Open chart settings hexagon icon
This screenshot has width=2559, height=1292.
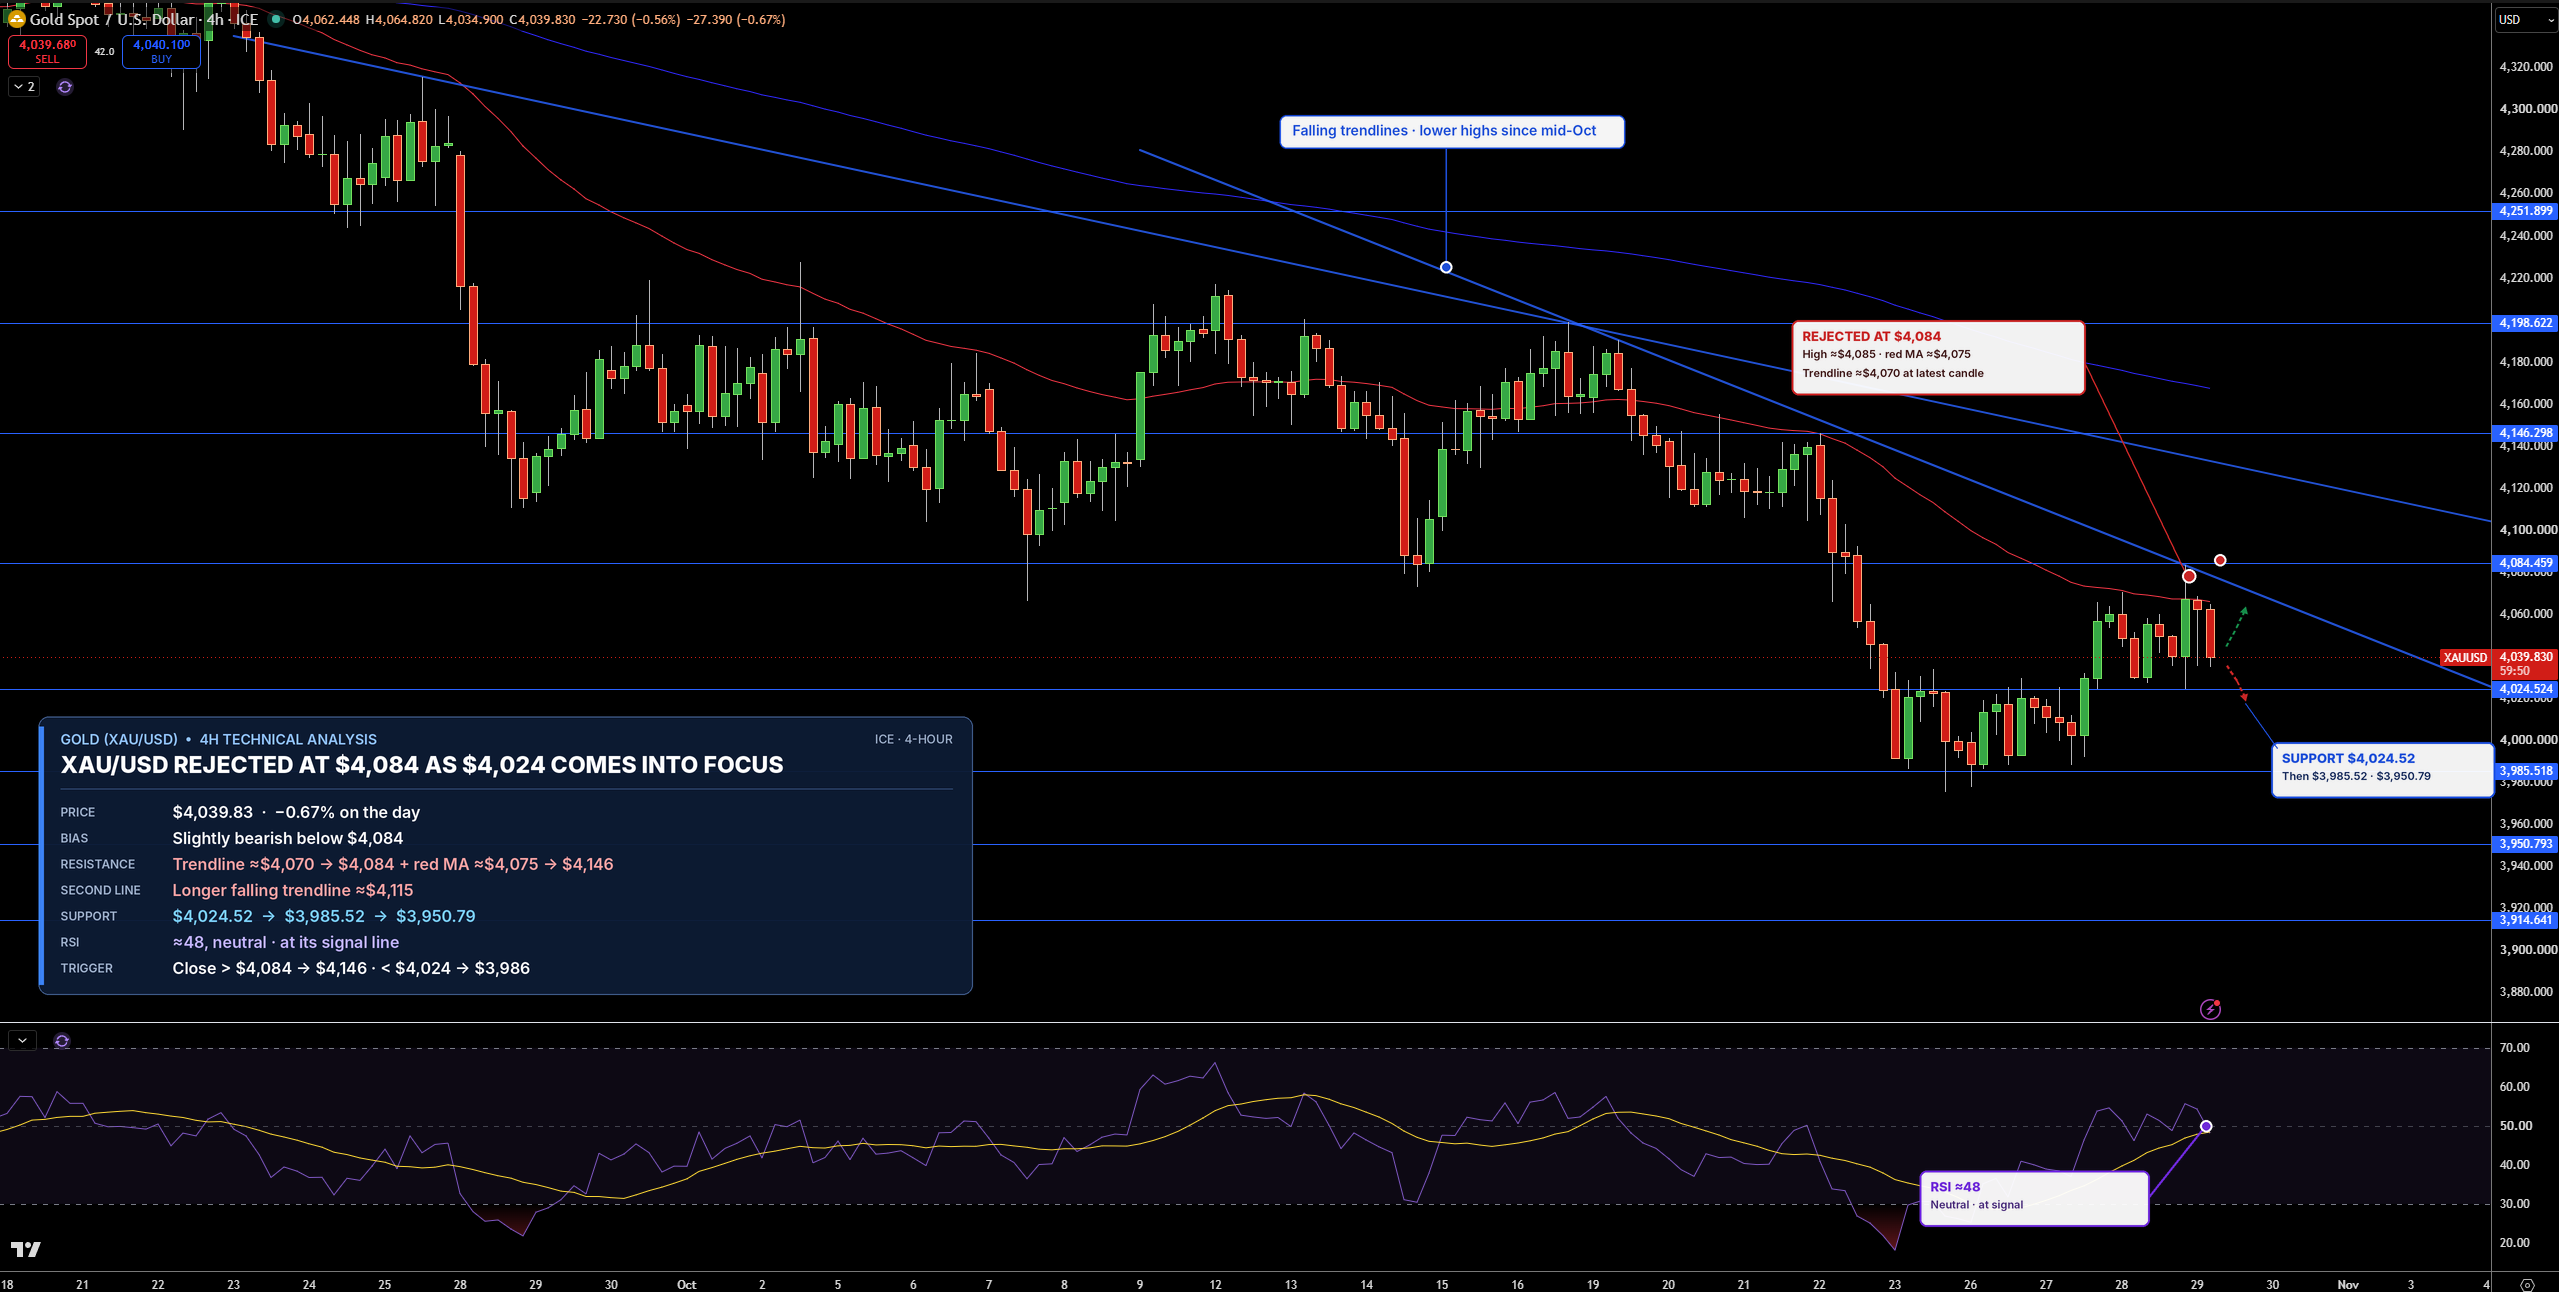pyautogui.click(x=2527, y=1284)
